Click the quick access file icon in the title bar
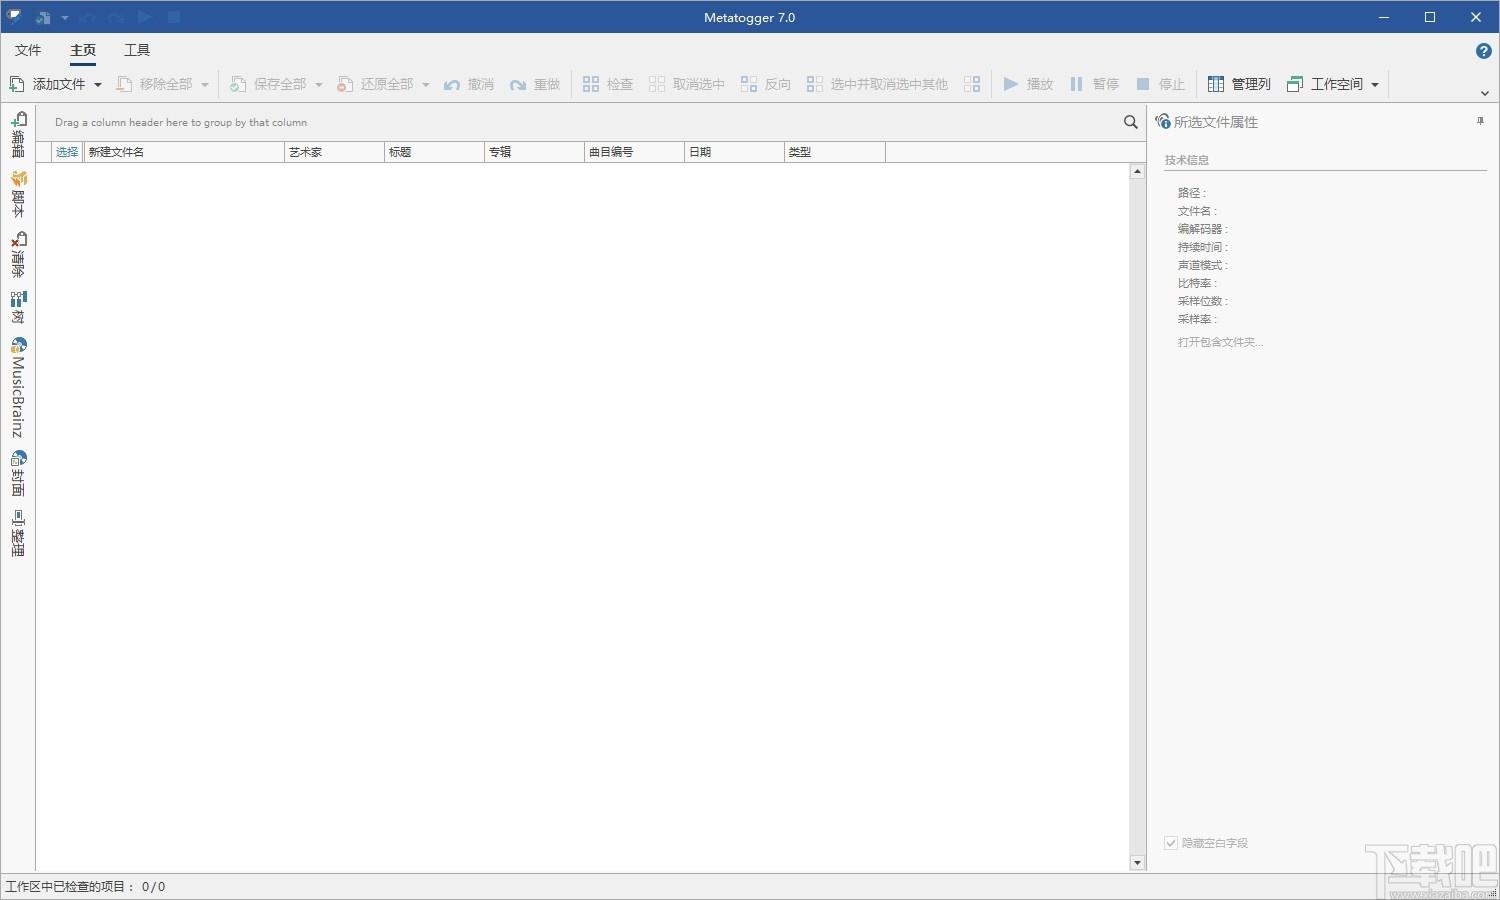 coord(43,17)
